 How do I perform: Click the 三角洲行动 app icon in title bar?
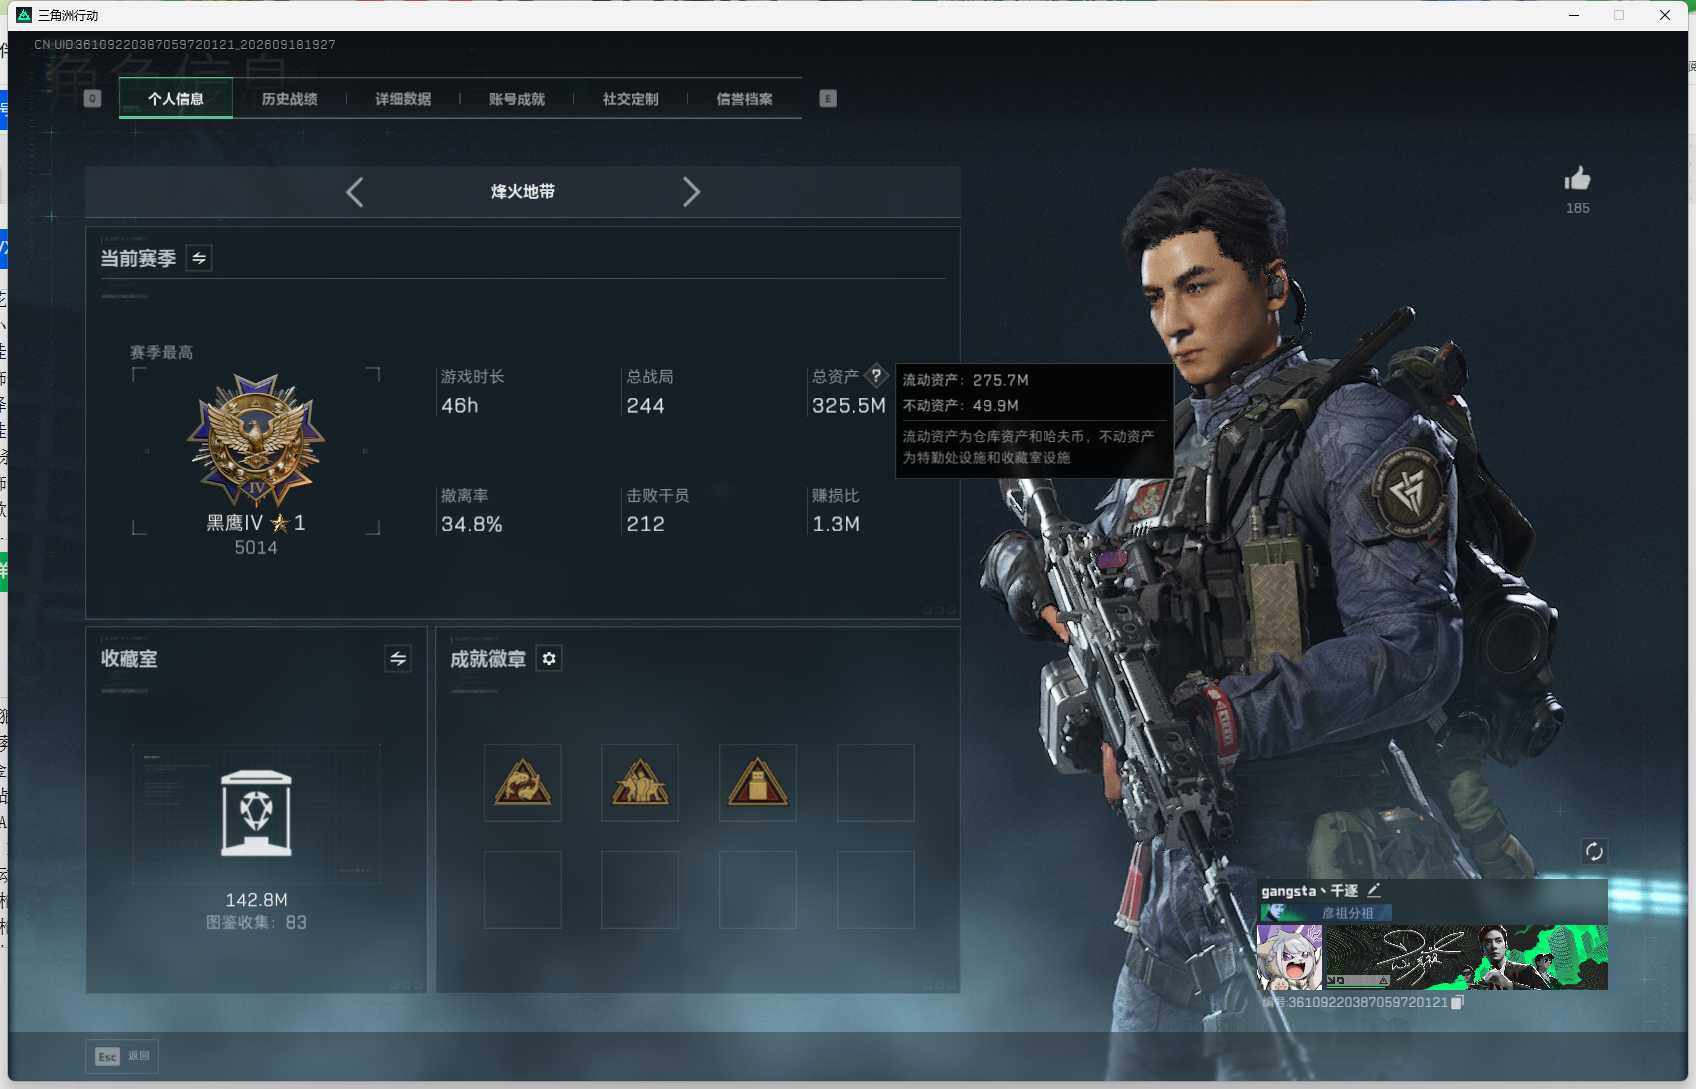coord(24,15)
